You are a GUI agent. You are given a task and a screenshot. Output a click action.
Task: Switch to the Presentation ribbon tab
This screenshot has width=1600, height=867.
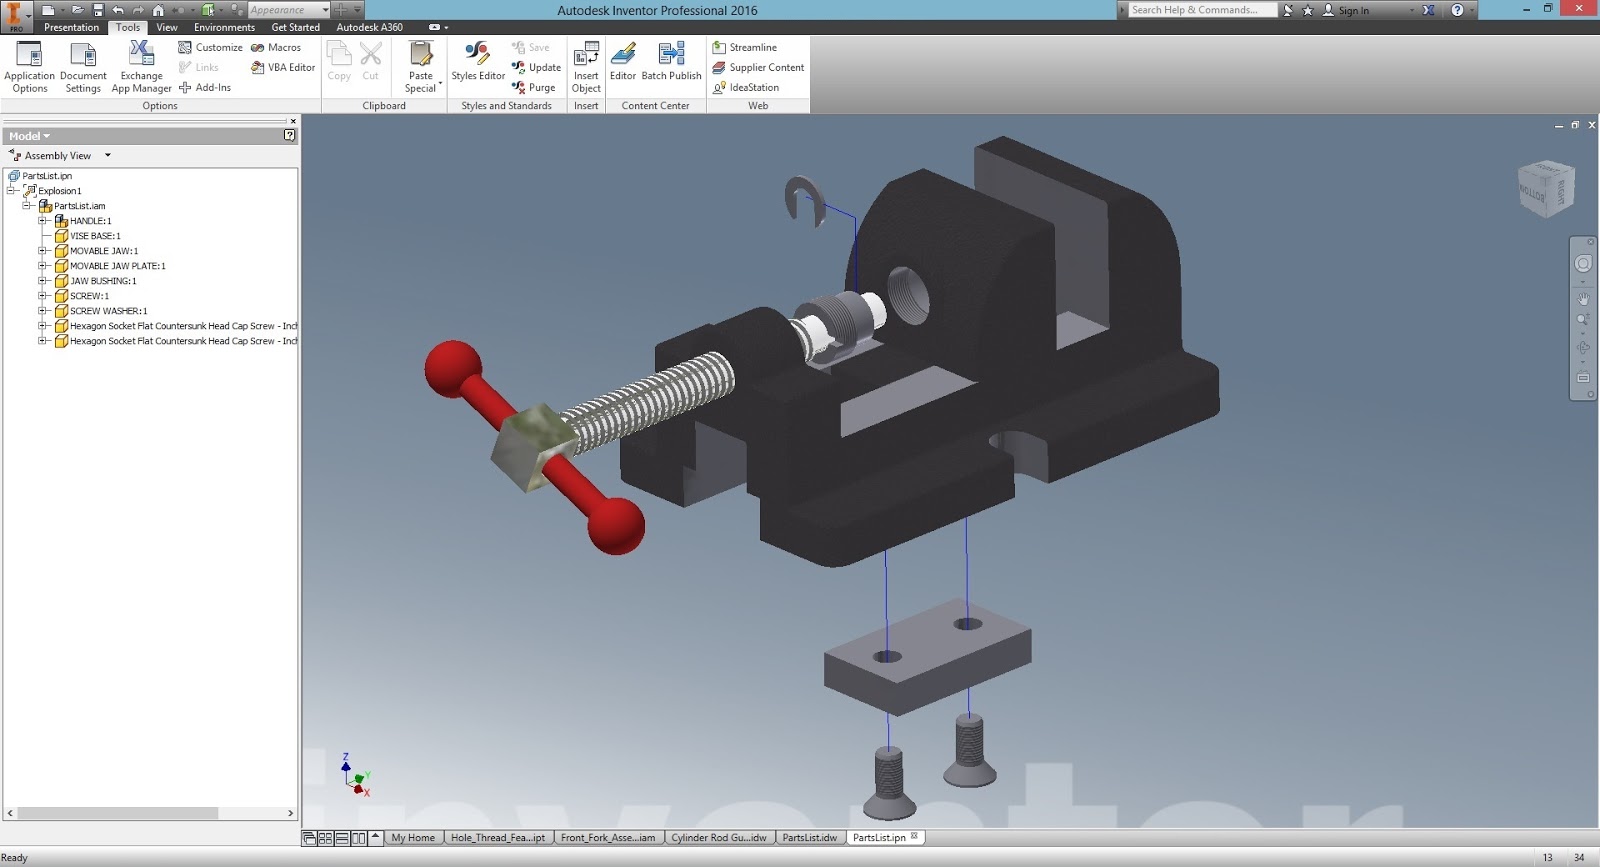tap(71, 27)
